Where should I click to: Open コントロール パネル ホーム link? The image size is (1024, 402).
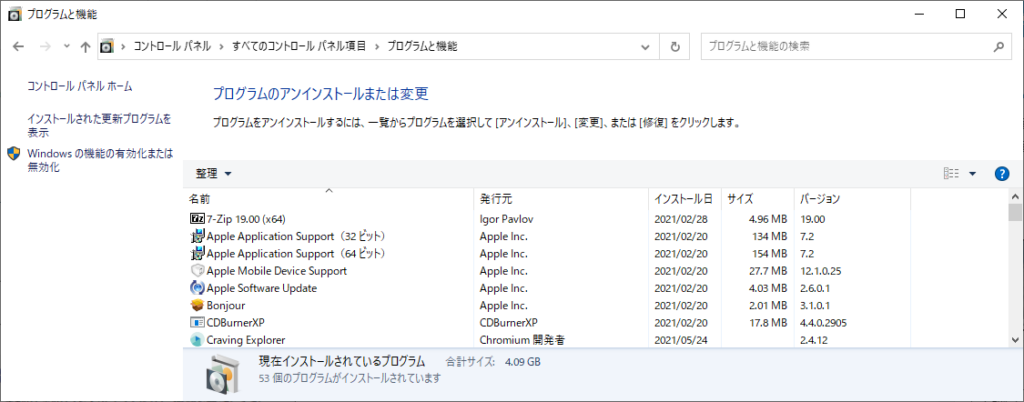80,85
